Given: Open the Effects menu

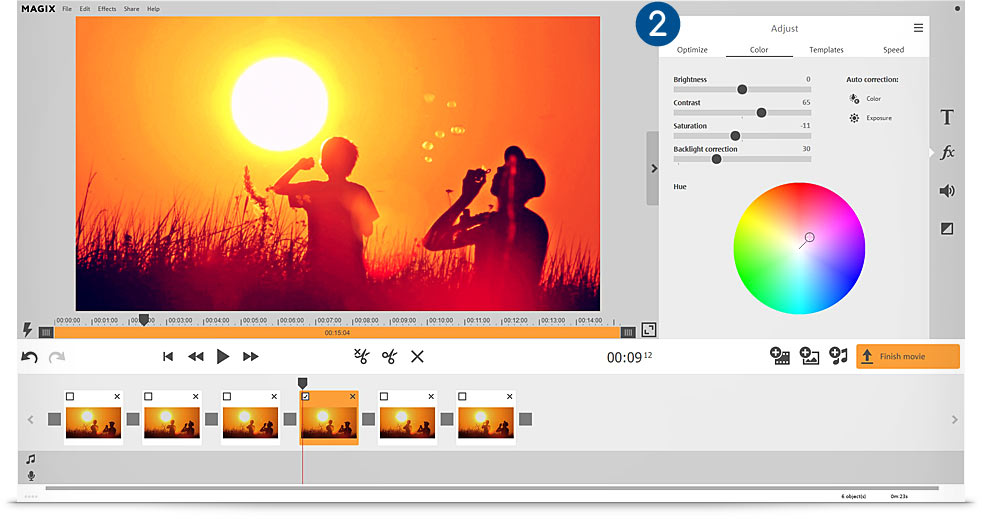Looking at the screenshot, I should (x=107, y=9).
